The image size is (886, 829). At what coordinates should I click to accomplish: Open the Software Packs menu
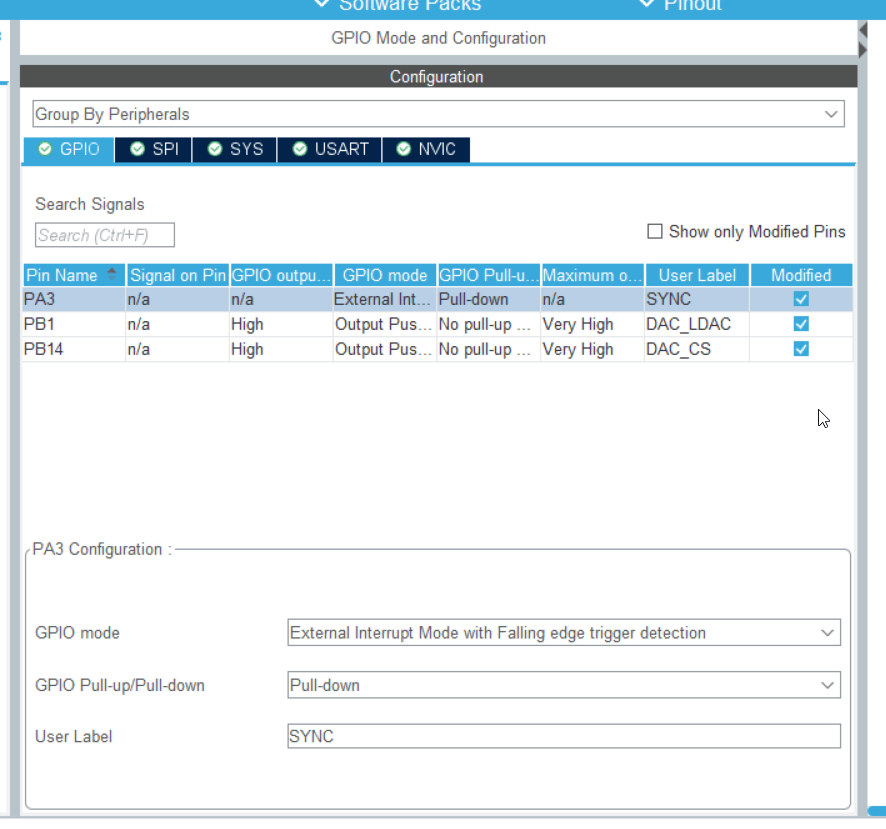tap(398, 5)
